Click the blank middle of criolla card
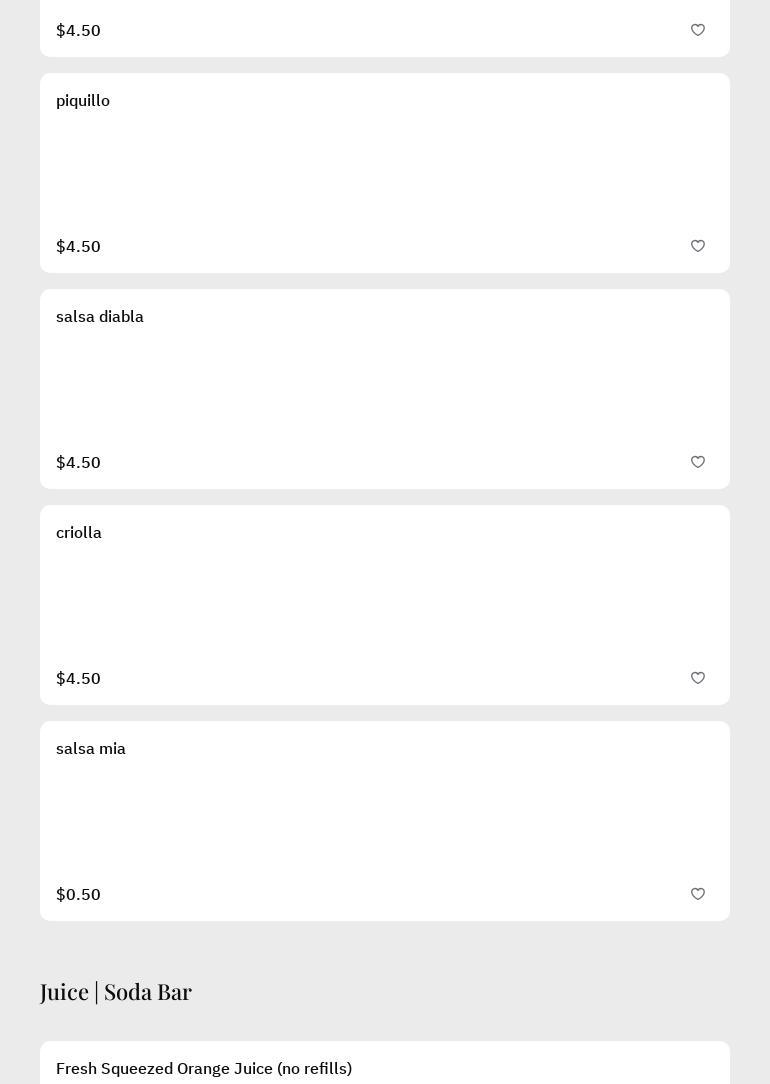 [385, 605]
